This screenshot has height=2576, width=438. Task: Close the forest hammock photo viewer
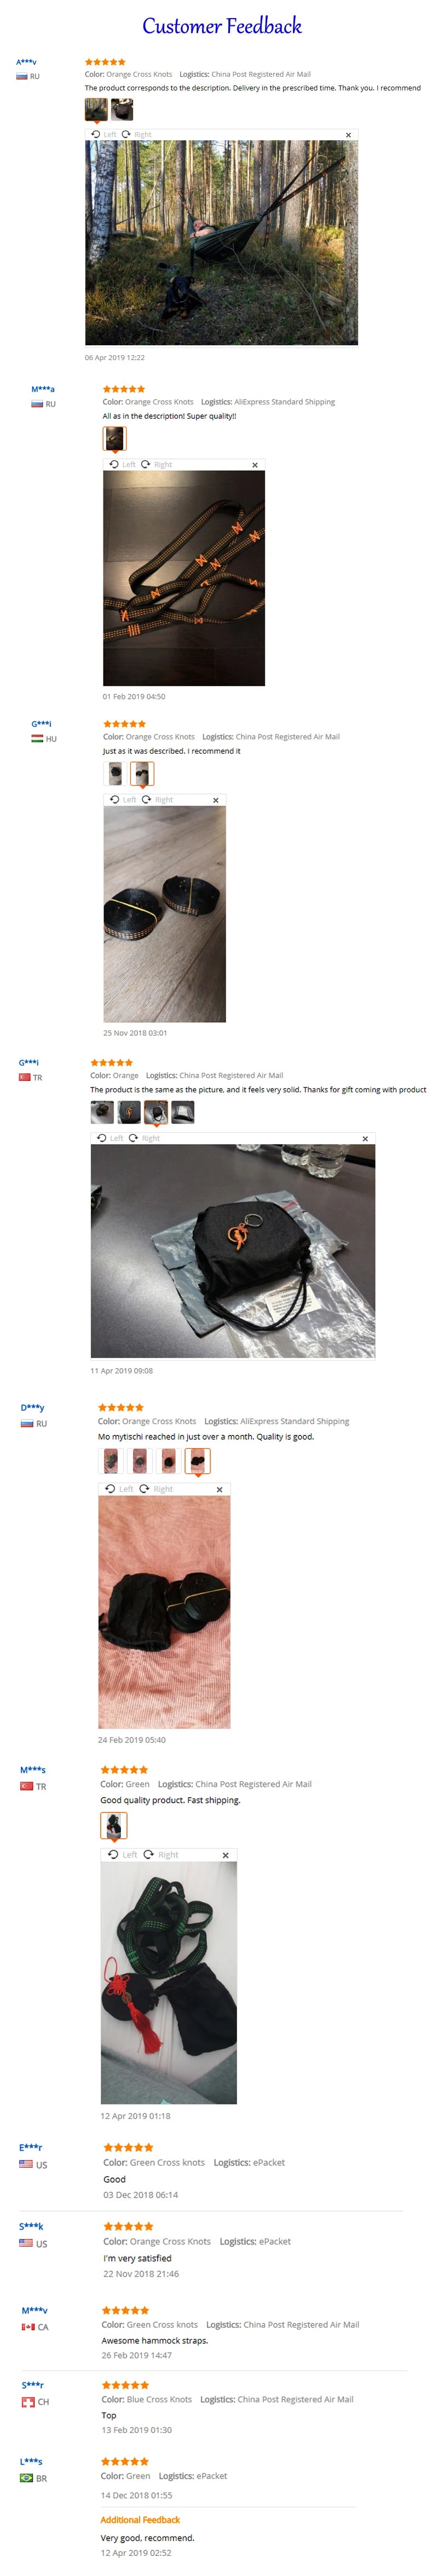click(x=348, y=135)
